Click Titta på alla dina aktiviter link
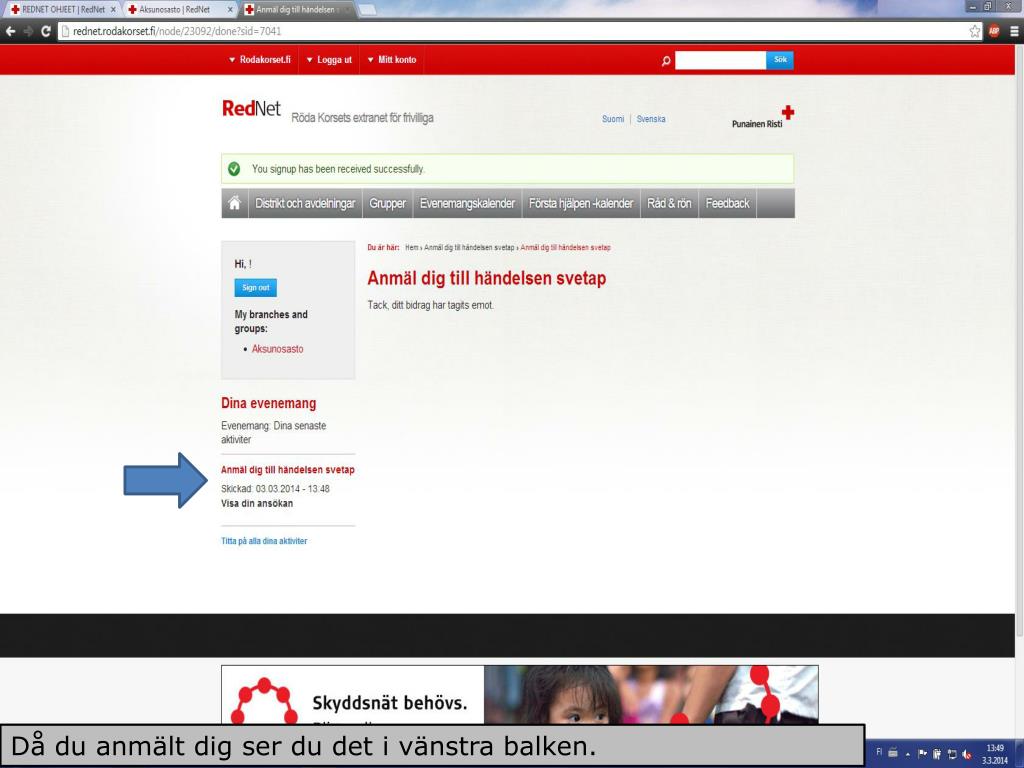 pos(264,541)
